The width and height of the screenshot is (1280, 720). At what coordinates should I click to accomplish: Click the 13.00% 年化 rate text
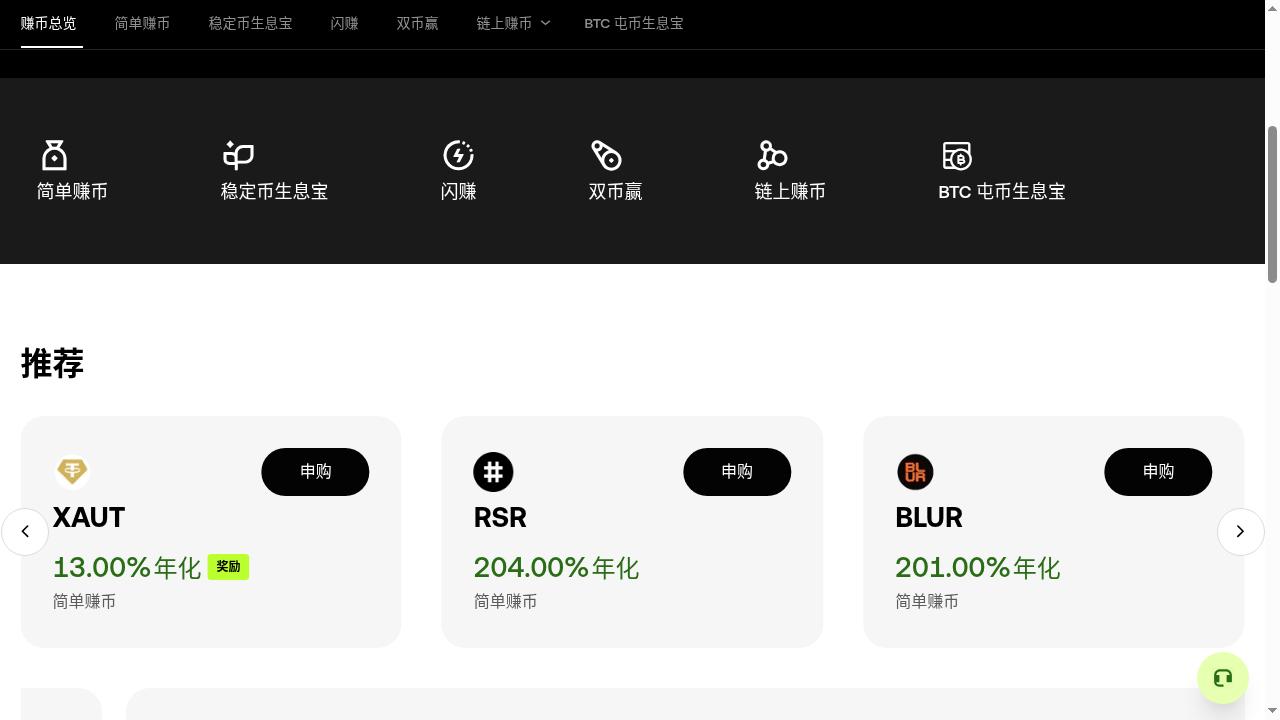tap(127, 568)
